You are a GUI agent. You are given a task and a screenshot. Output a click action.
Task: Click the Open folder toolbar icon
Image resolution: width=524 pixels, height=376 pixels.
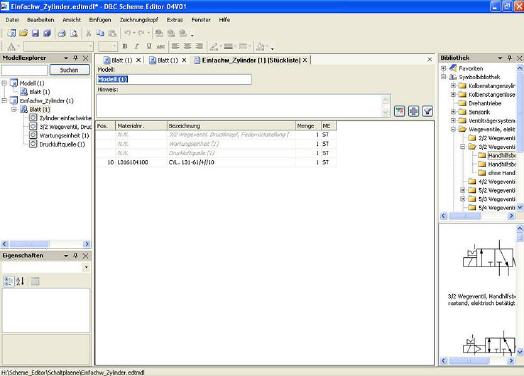tap(23, 33)
